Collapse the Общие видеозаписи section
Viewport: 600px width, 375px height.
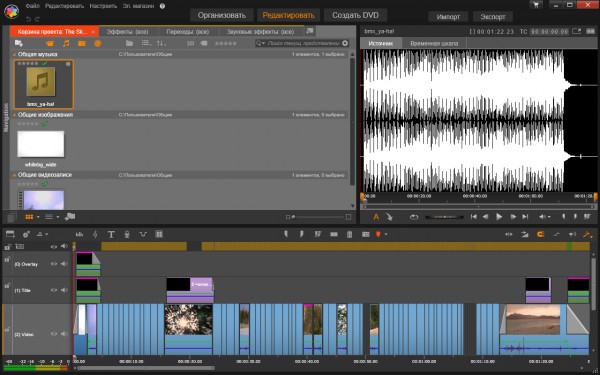point(15,175)
